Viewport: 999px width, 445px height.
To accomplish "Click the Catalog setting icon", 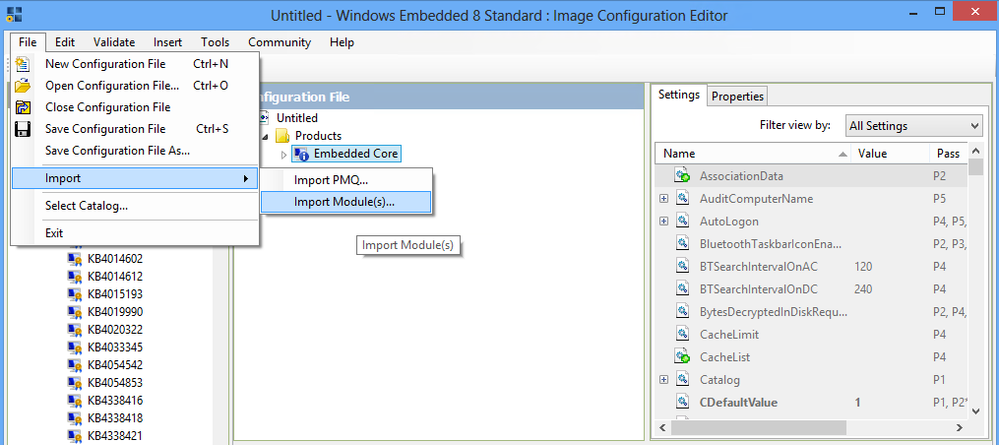I will click(x=683, y=380).
